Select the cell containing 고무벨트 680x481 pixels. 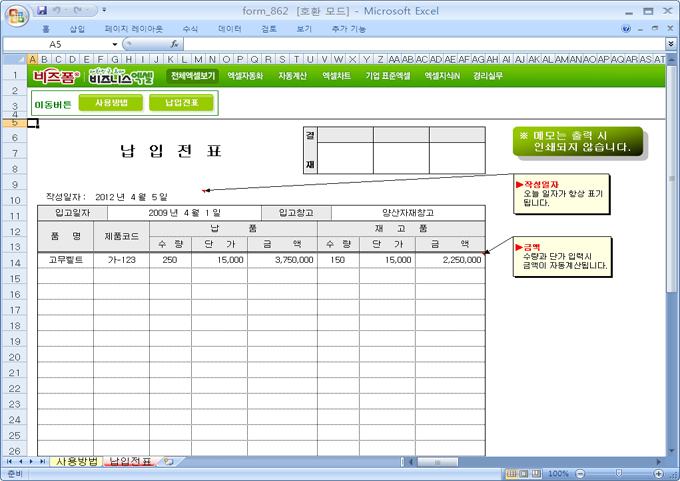pyautogui.click(x=64, y=260)
